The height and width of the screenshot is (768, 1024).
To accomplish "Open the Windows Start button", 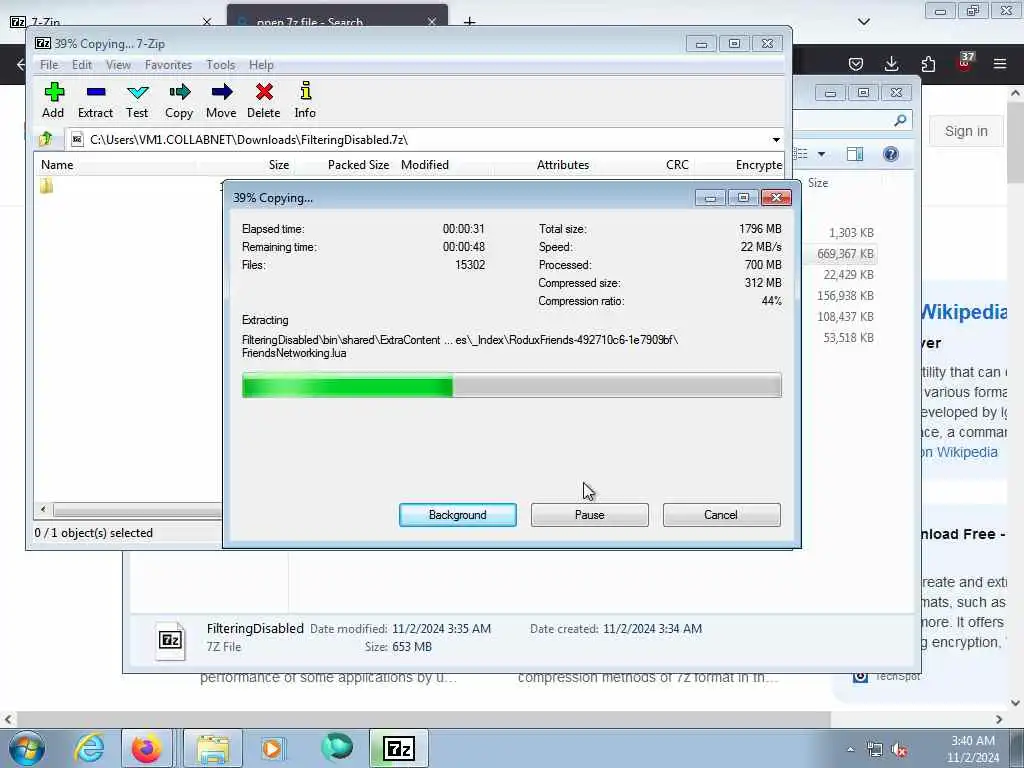I will pos(26,748).
